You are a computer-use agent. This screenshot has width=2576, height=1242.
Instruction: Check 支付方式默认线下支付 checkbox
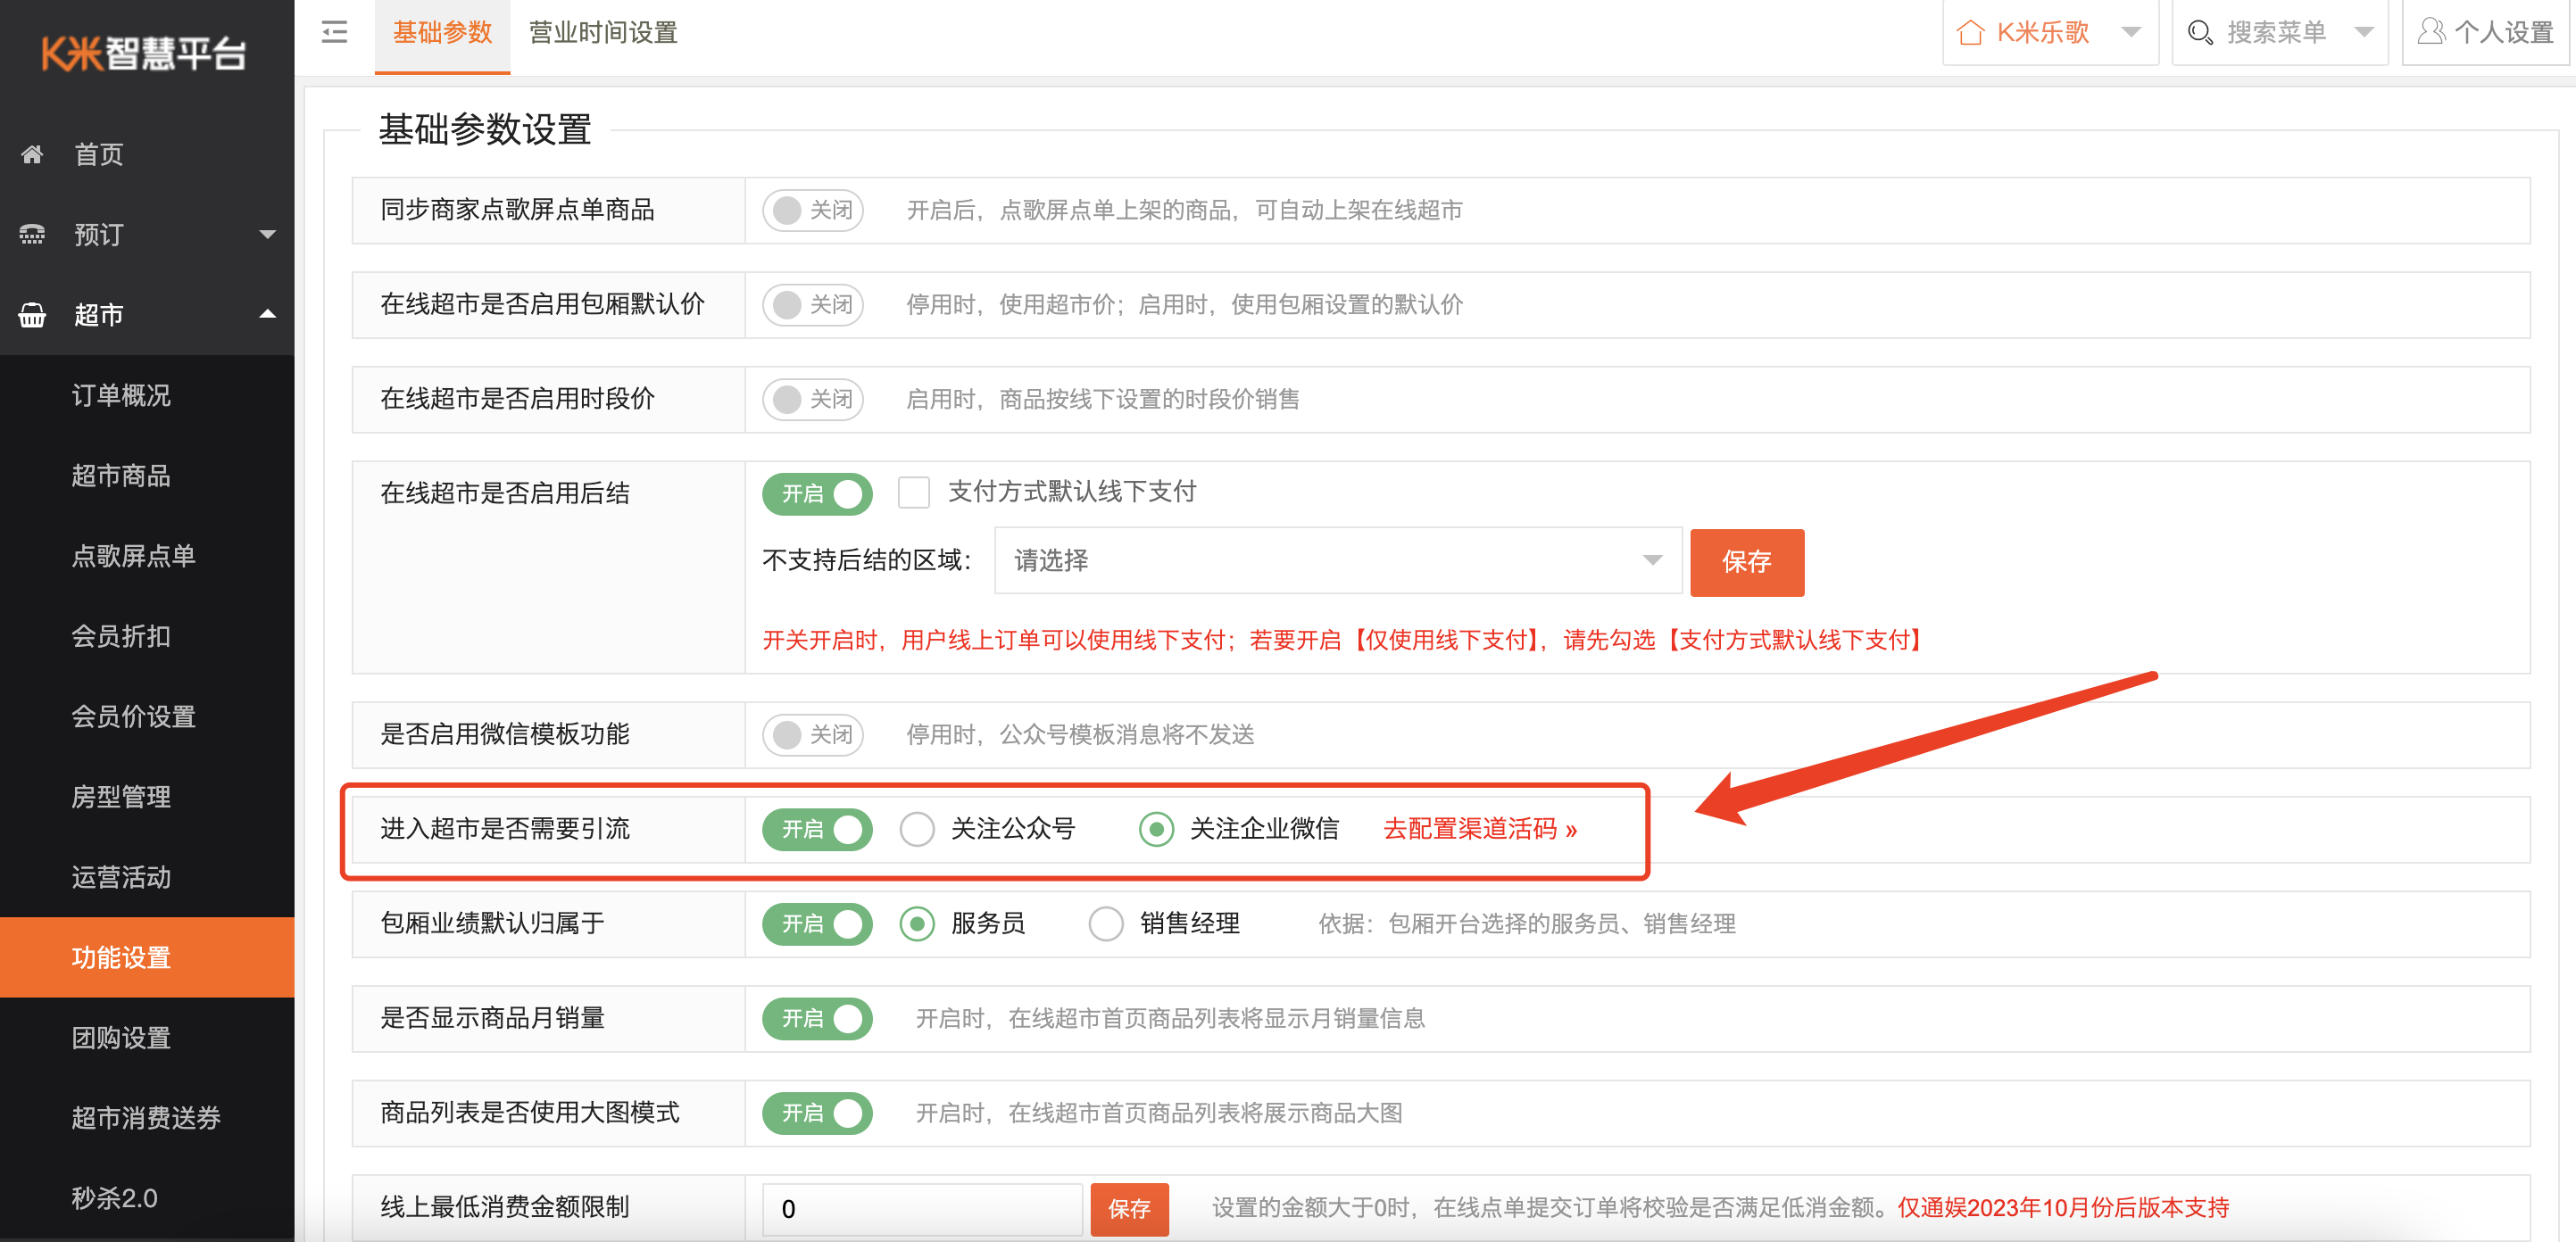pos(913,492)
